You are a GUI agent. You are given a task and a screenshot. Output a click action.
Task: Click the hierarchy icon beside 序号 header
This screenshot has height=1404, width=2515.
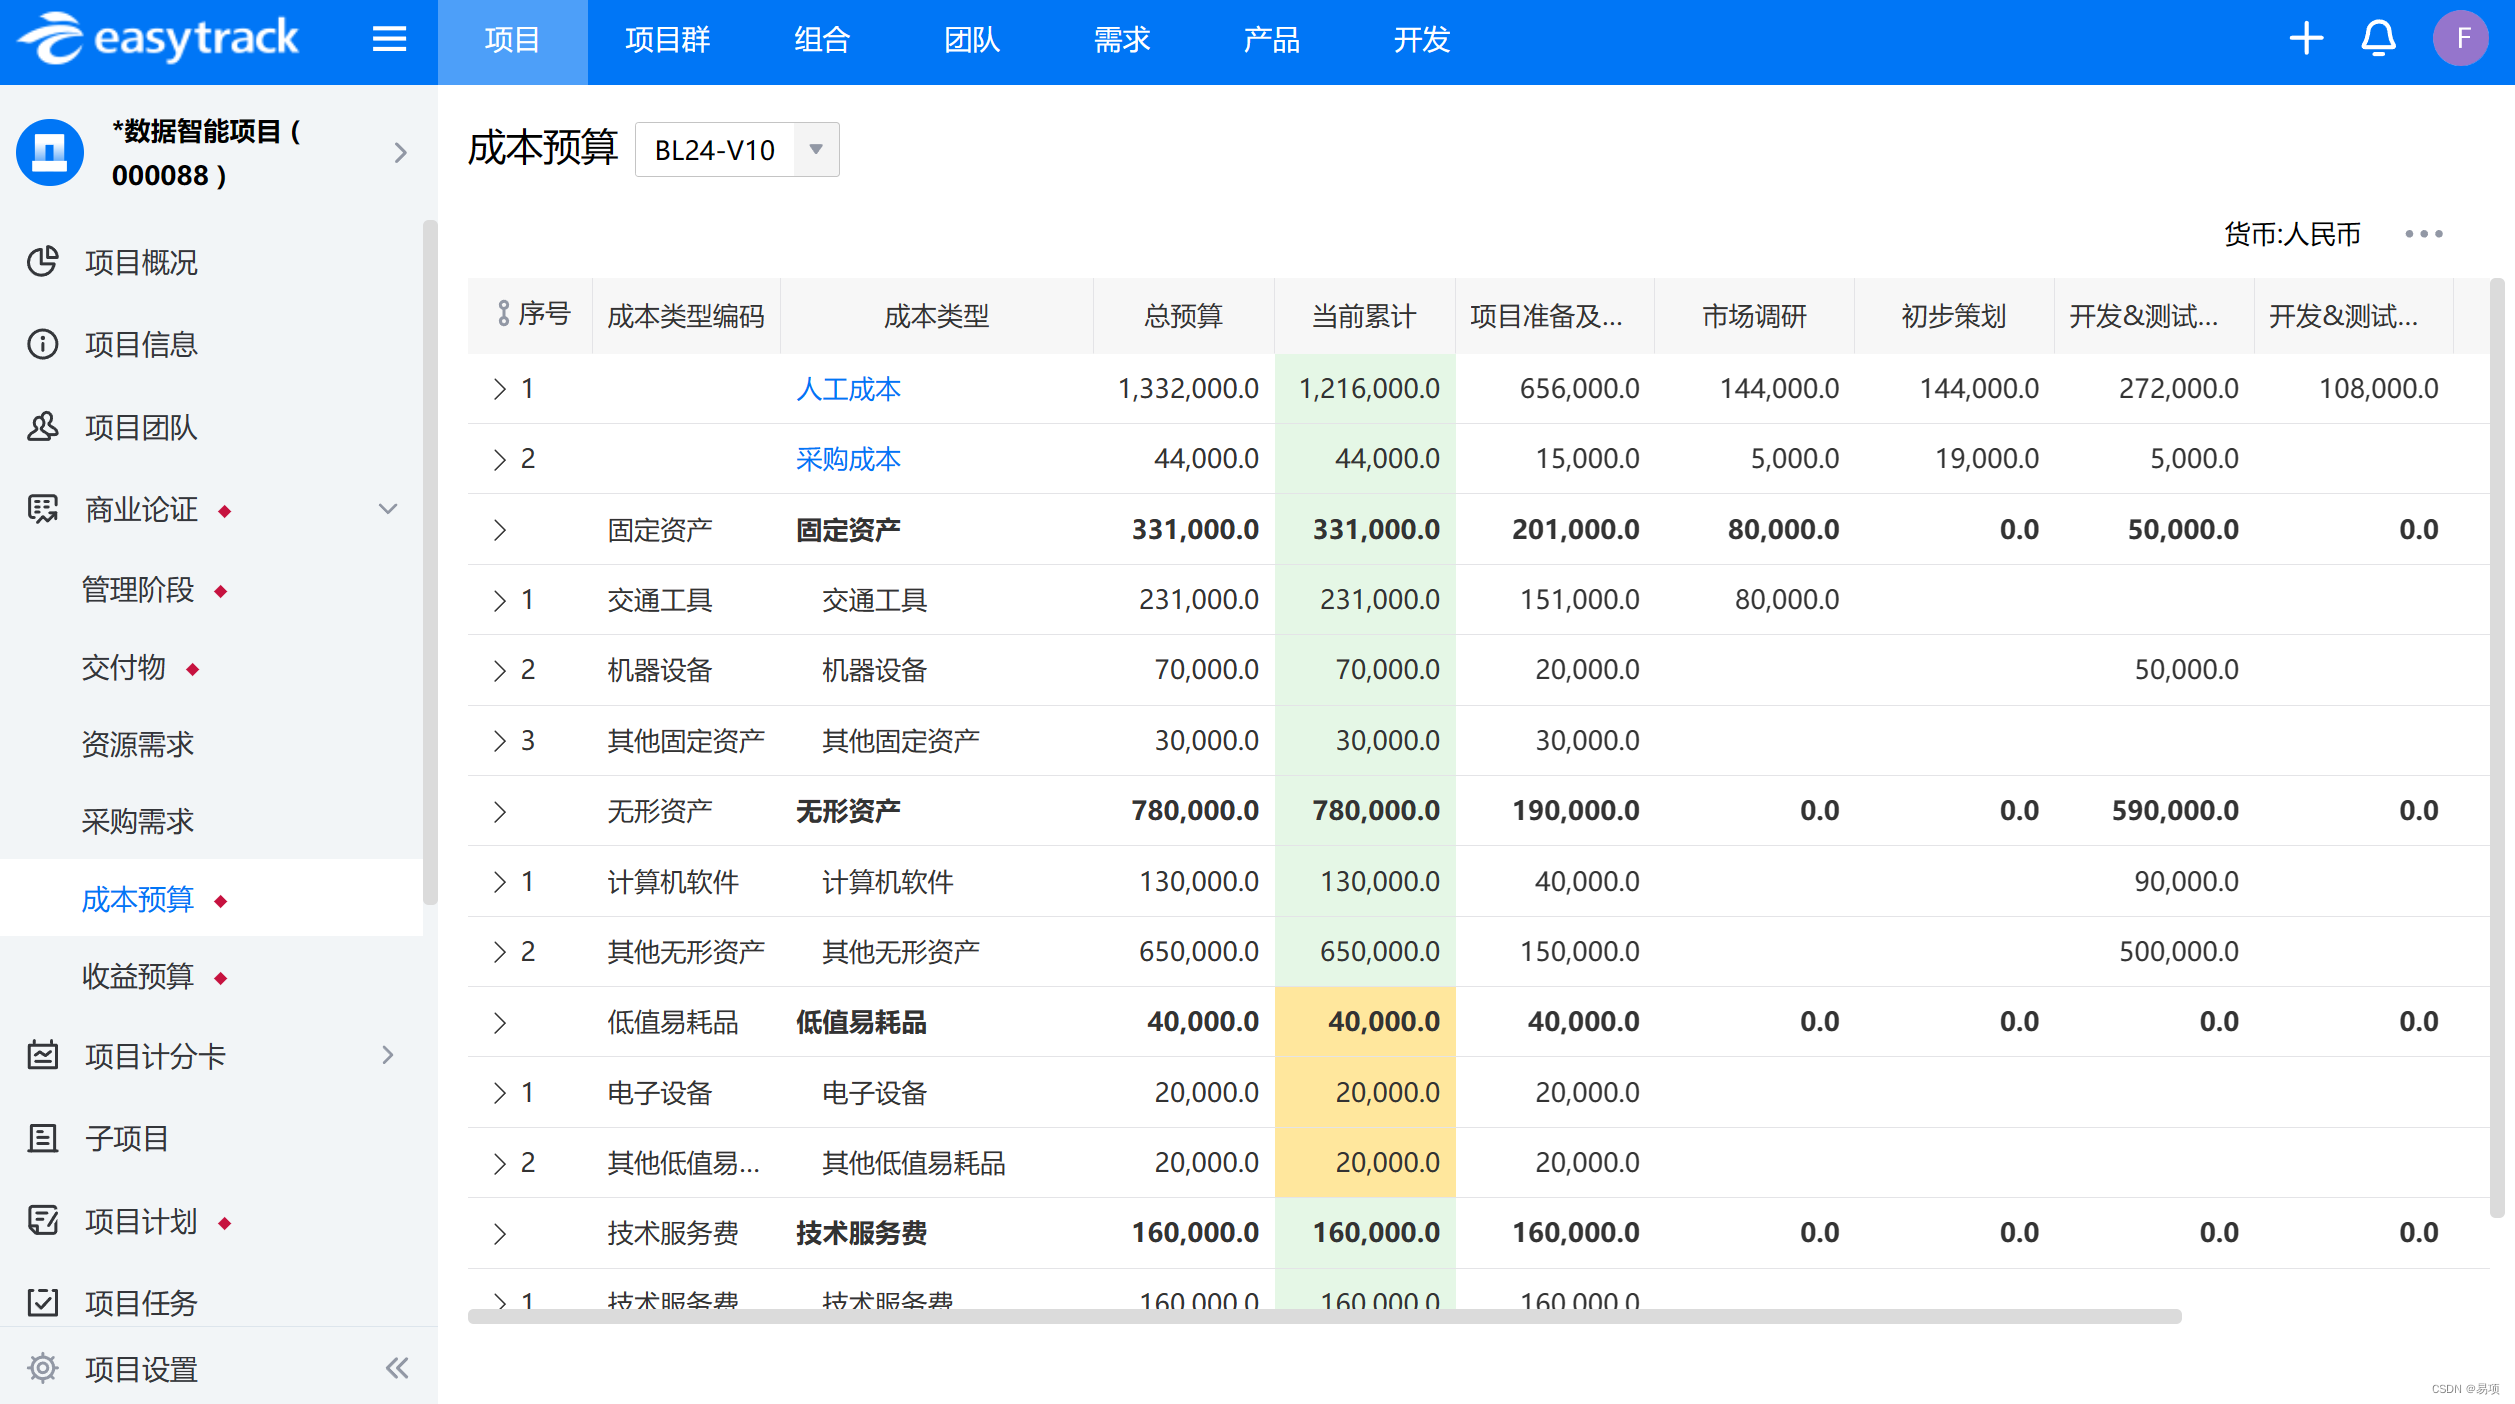pyautogui.click(x=504, y=314)
